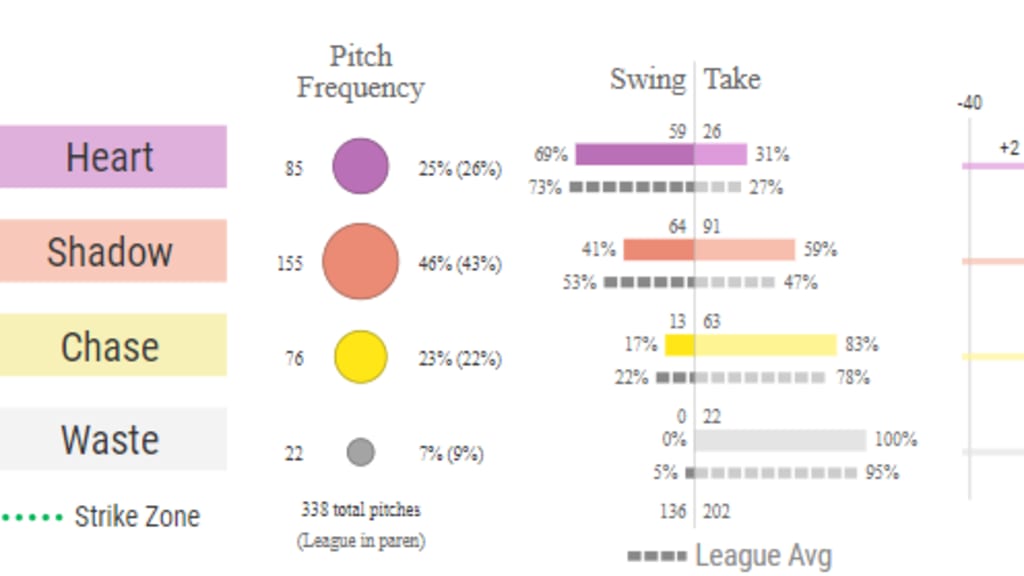This screenshot has width=1024, height=576.
Task: Select the Shadow zone label
Action: pos(112,251)
